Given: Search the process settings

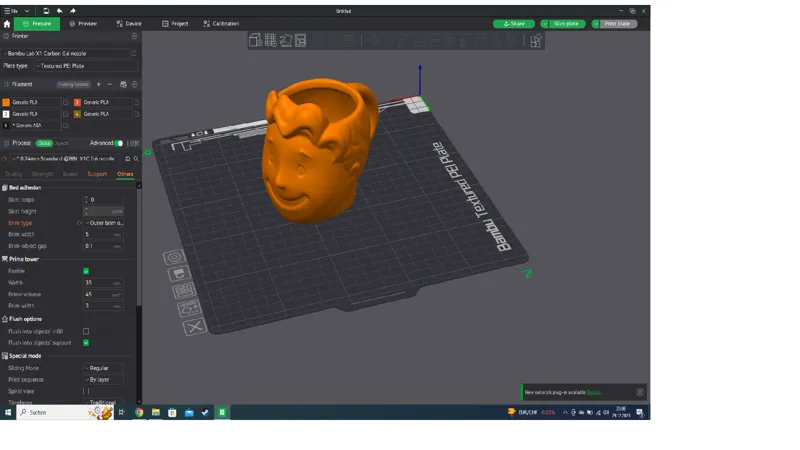Looking at the screenshot, I should point(136,159).
